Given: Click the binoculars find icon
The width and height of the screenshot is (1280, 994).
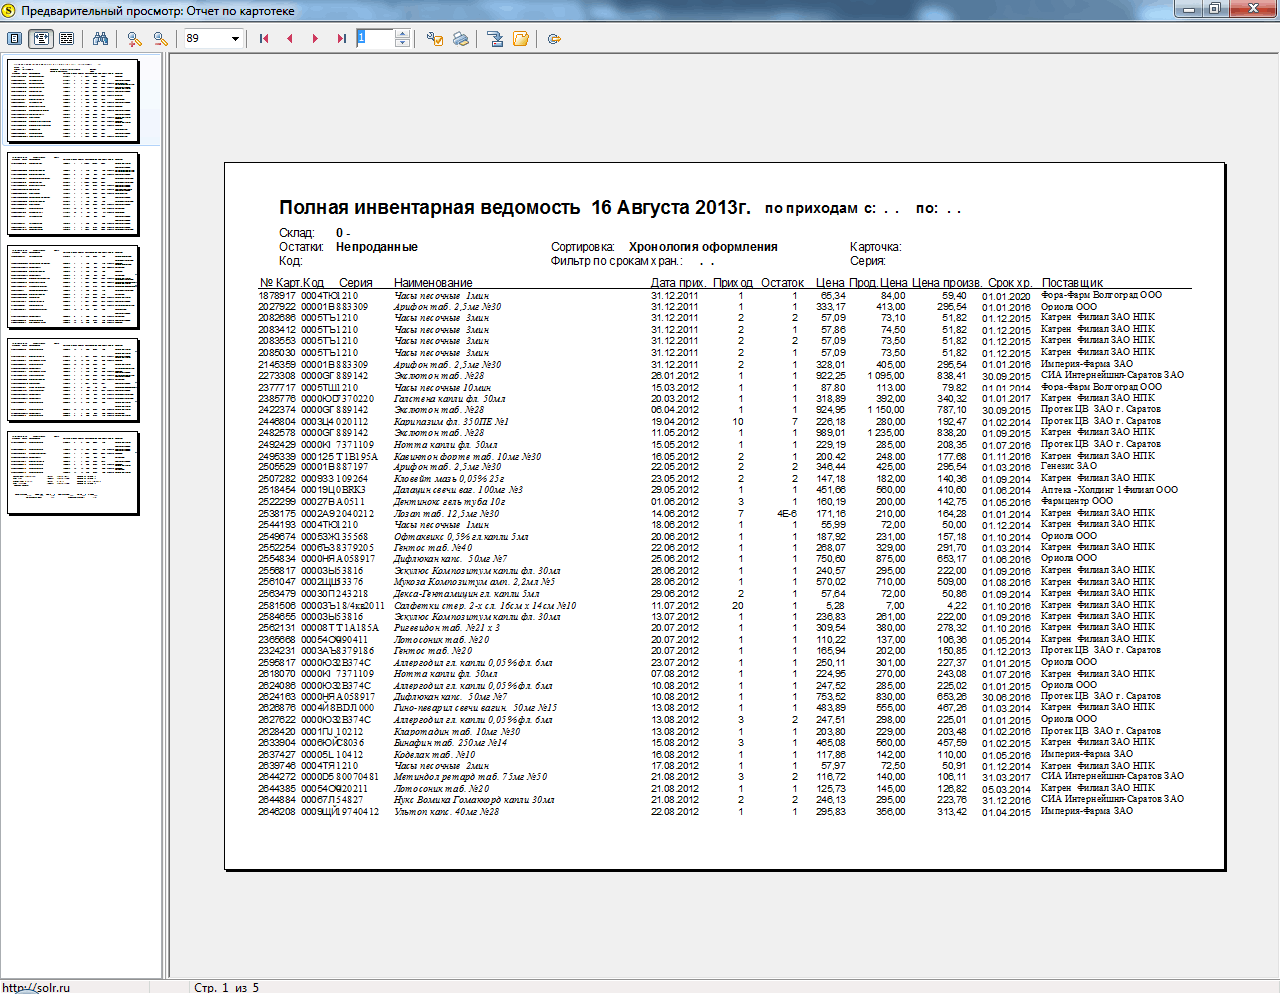Looking at the screenshot, I should tap(100, 38).
